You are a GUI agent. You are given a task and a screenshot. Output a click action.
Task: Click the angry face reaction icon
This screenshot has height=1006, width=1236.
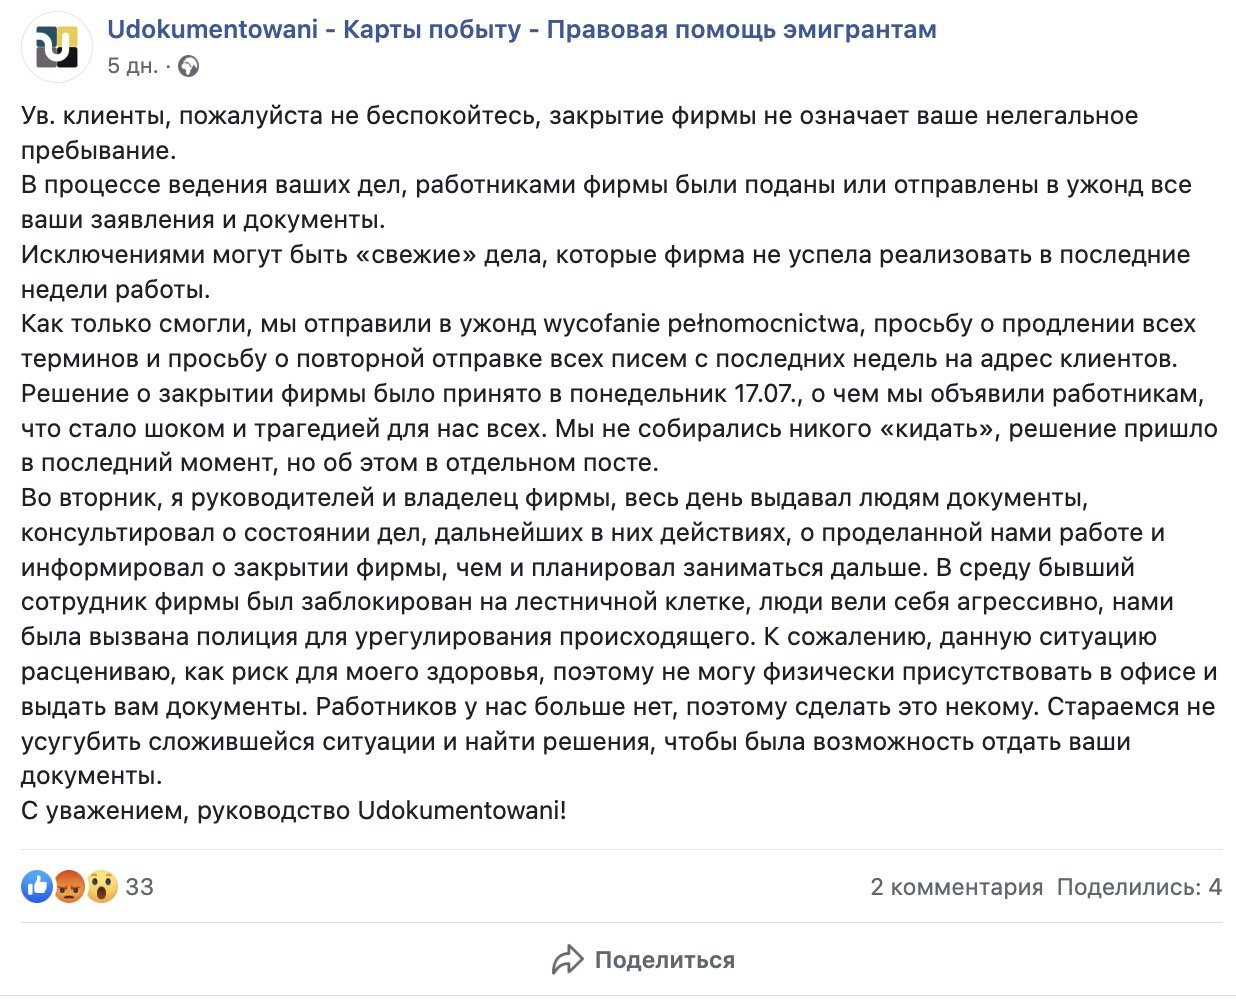[69, 886]
